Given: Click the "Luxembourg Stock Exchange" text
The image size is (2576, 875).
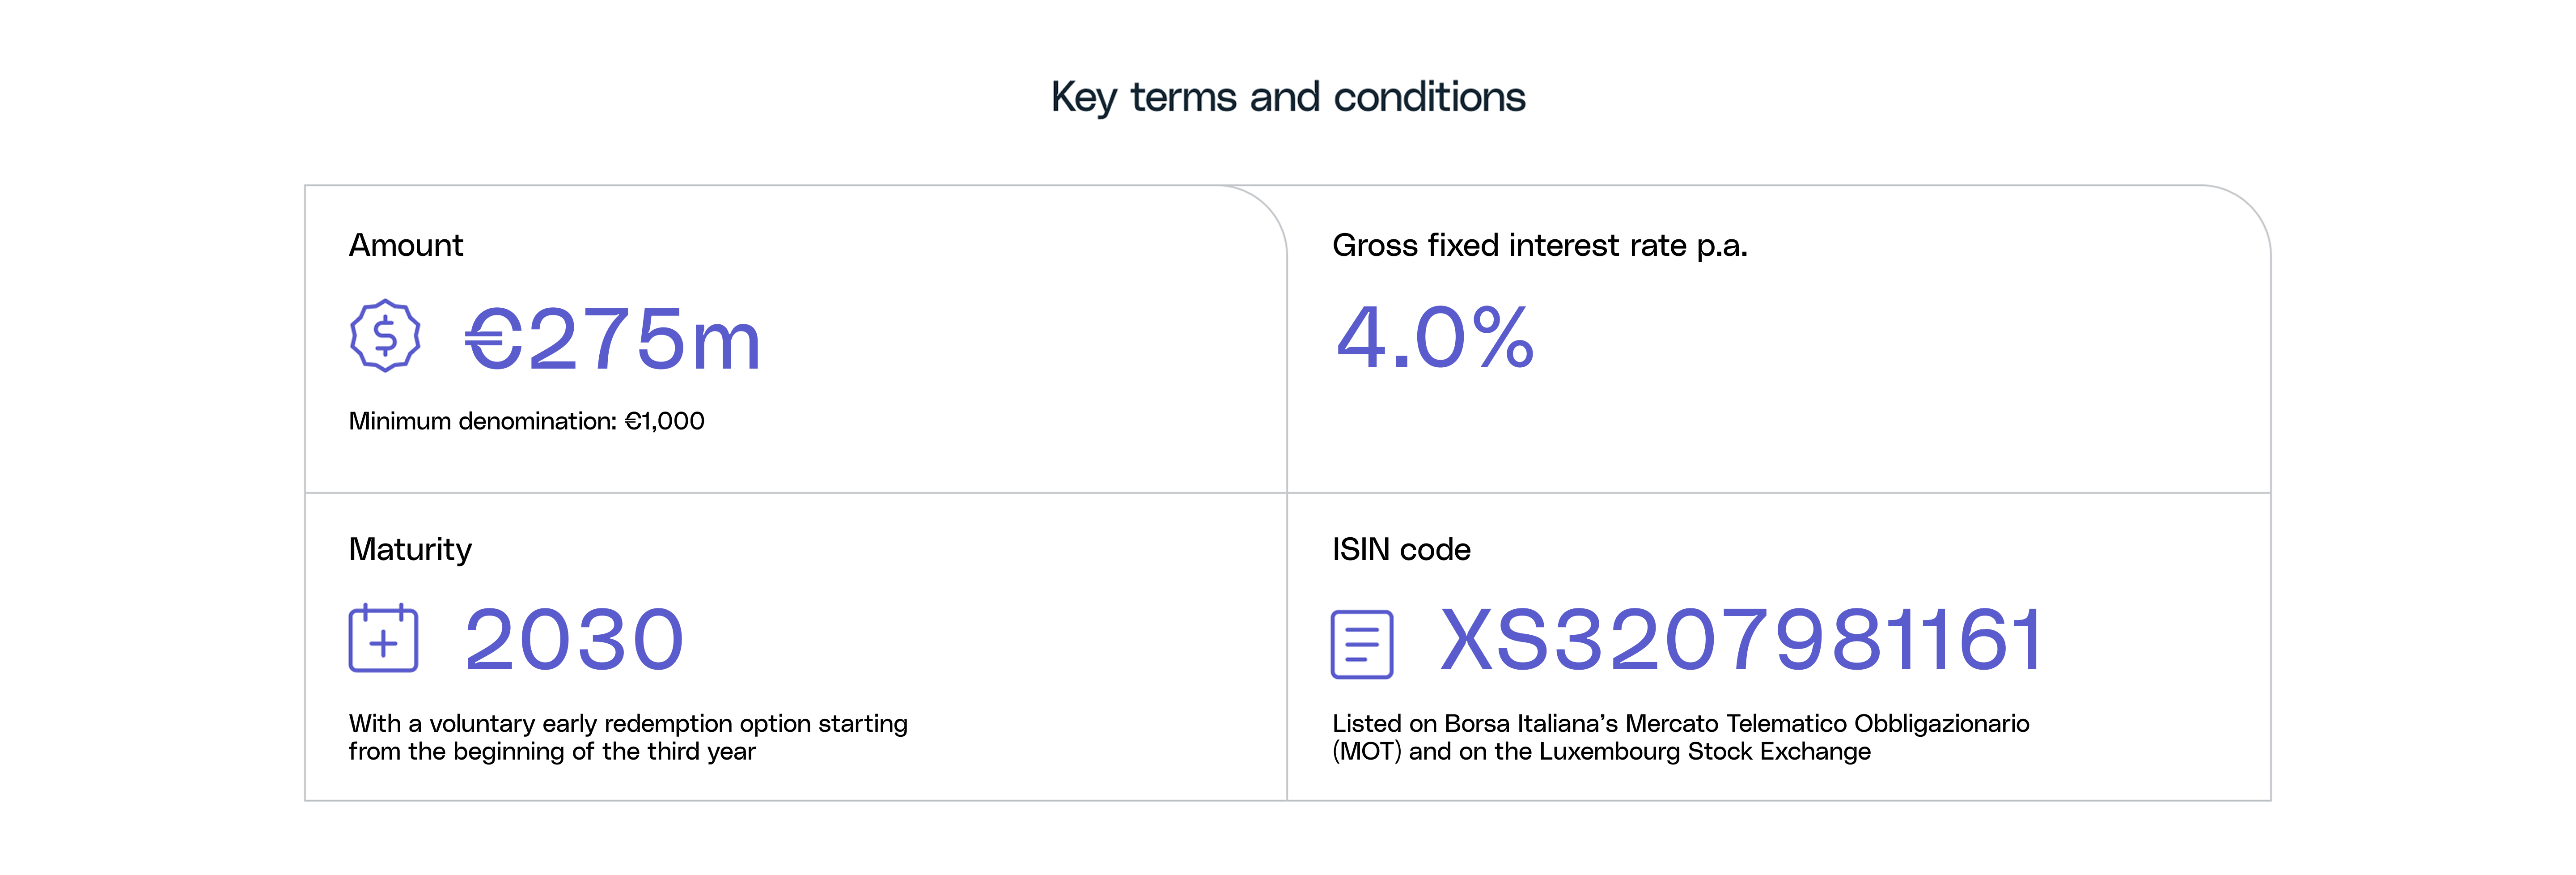Looking at the screenshot, I should coord(1682,752).
